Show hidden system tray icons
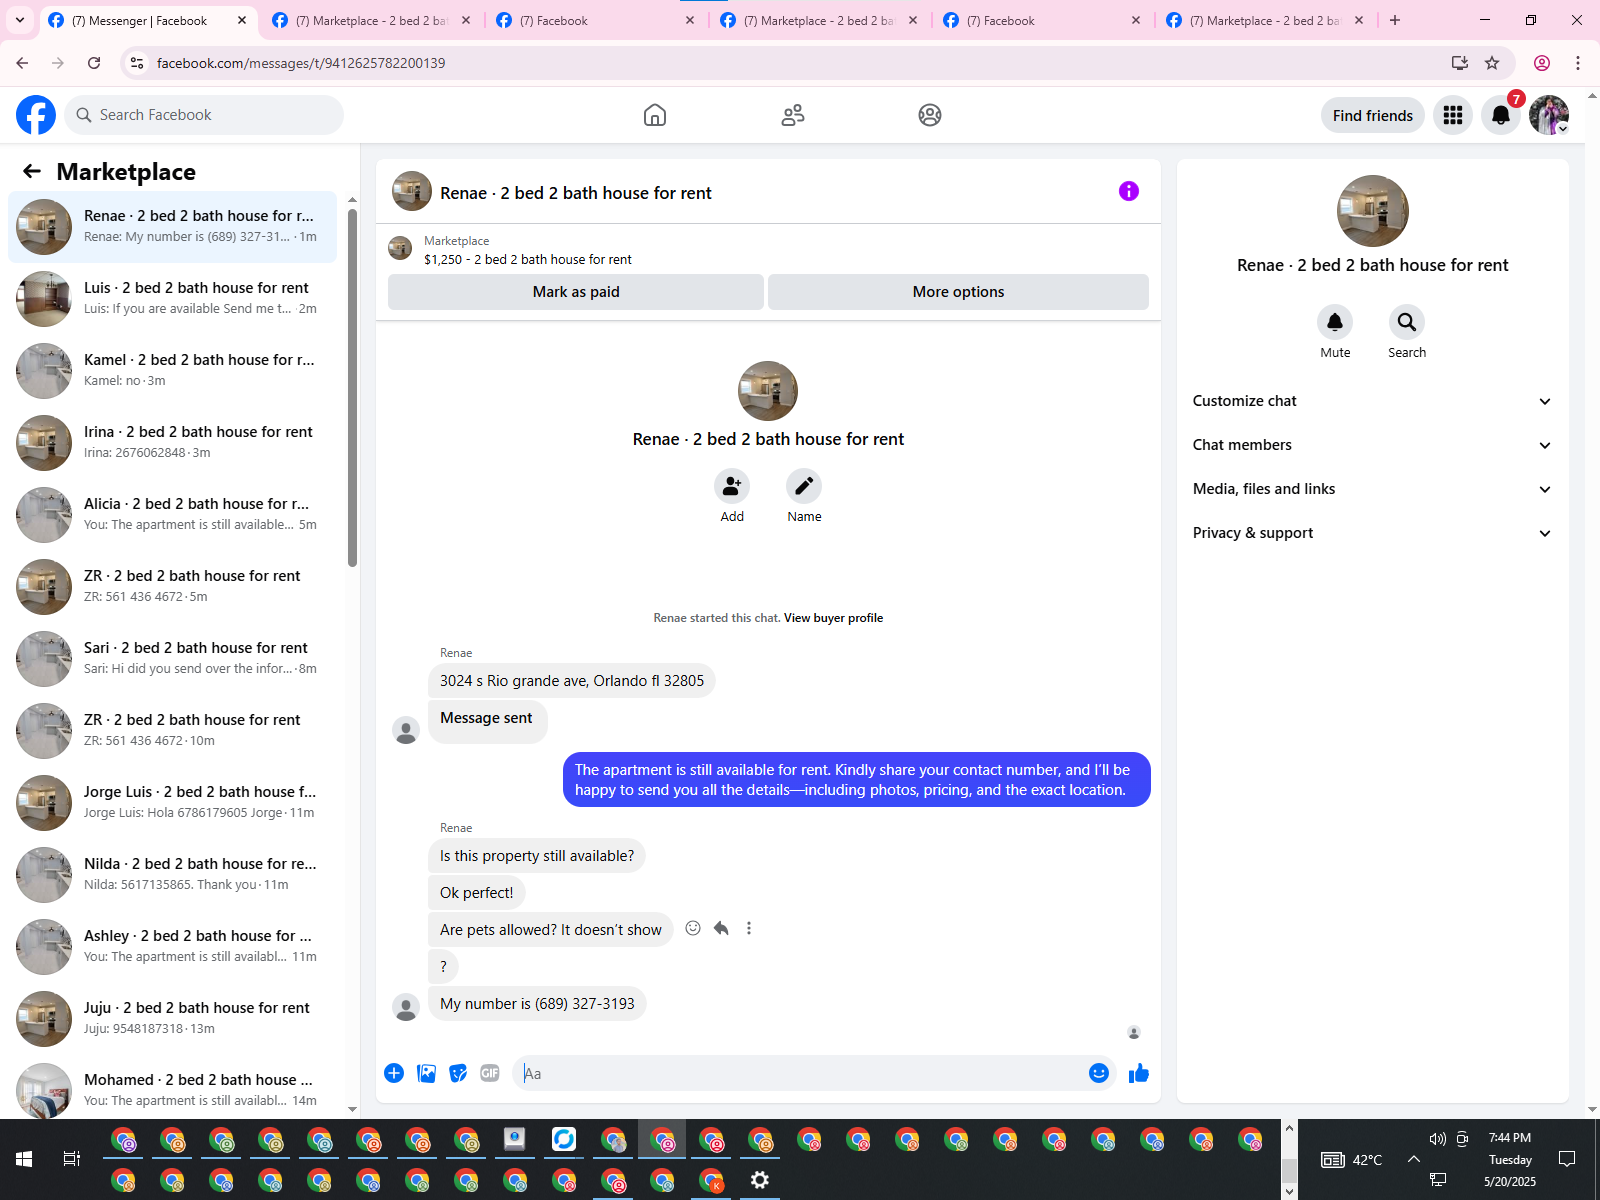The height and width of the screenshot is (1200, 1600). click(x=1413, y=1159)
